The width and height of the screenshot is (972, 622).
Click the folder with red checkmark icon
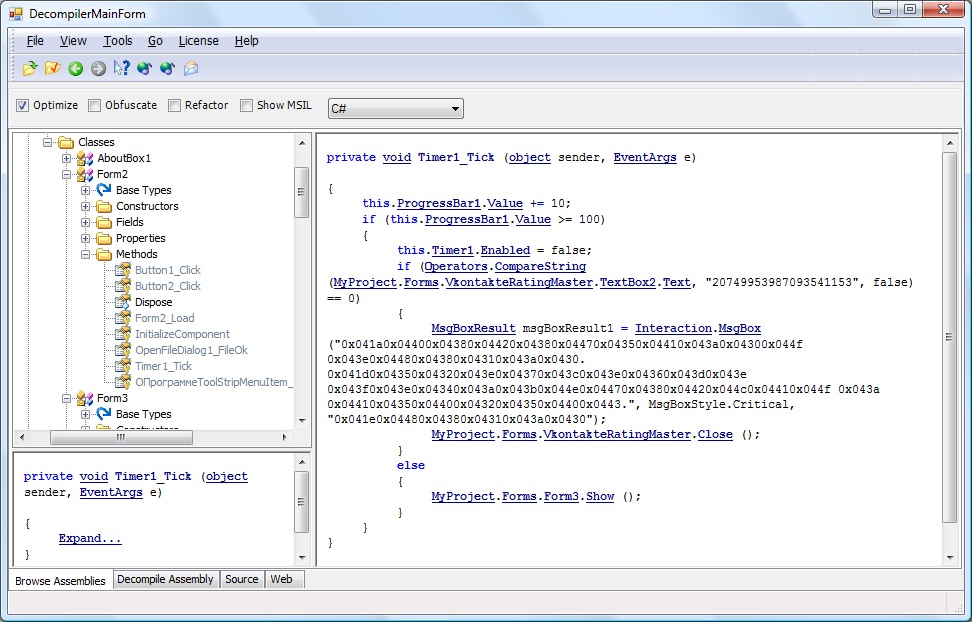53,68
